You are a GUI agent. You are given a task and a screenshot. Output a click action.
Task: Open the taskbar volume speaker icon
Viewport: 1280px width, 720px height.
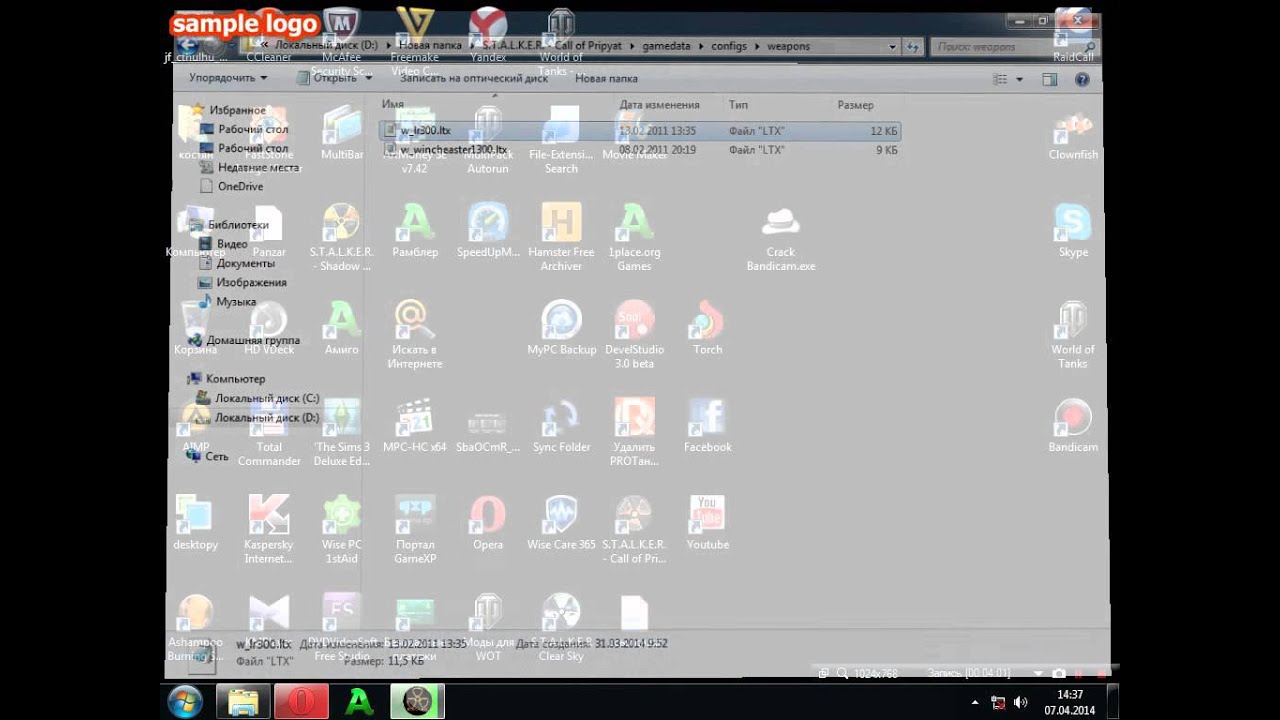click(x=1021, y=702)
